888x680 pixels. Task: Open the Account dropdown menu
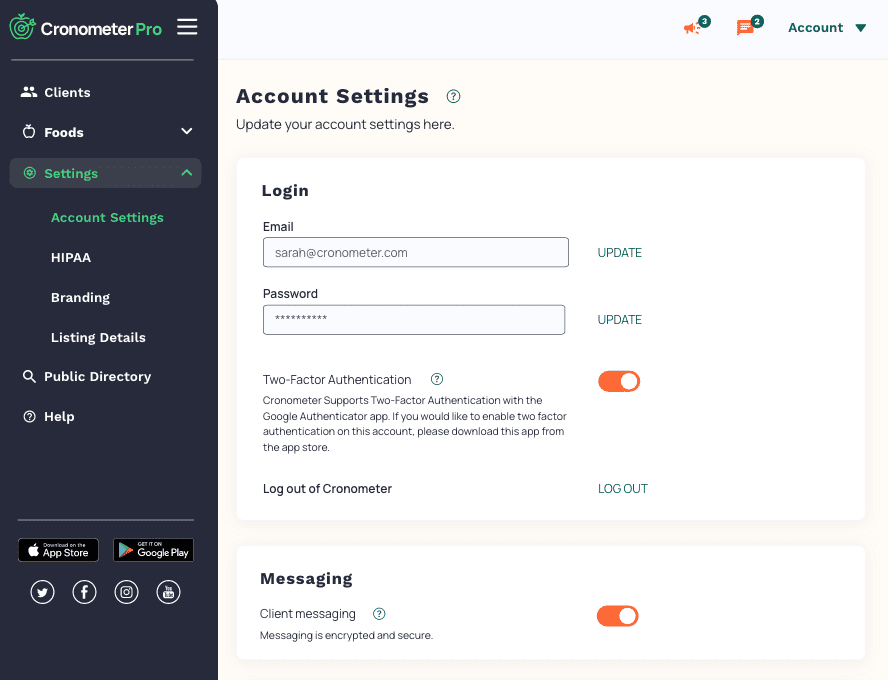pyautogui.click(x=827, y=28)
